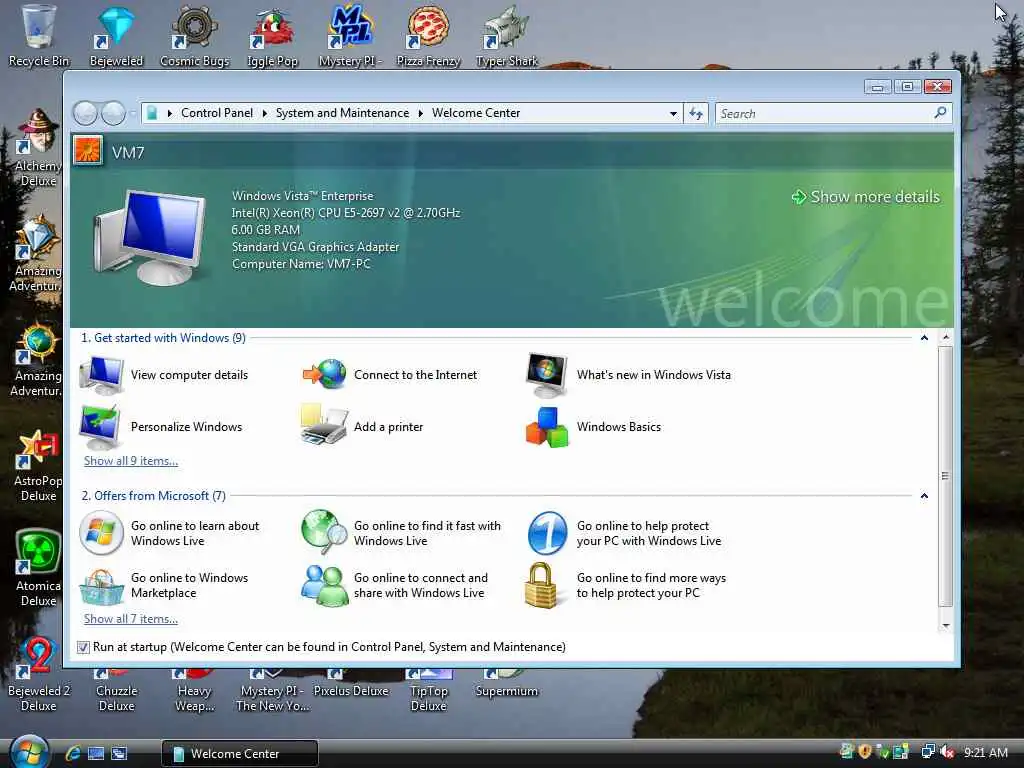Viewport: 1024px width, 768px height.
Task: Collapse the Get started with Windows section
Action: click(x=924, y=338)
